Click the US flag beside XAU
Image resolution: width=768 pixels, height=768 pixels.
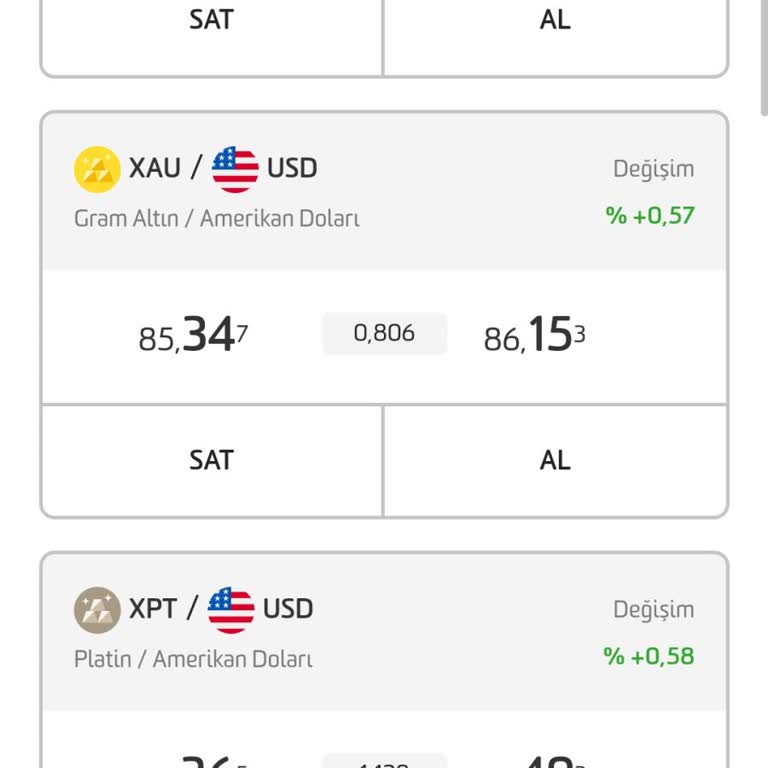coord(235,168)
